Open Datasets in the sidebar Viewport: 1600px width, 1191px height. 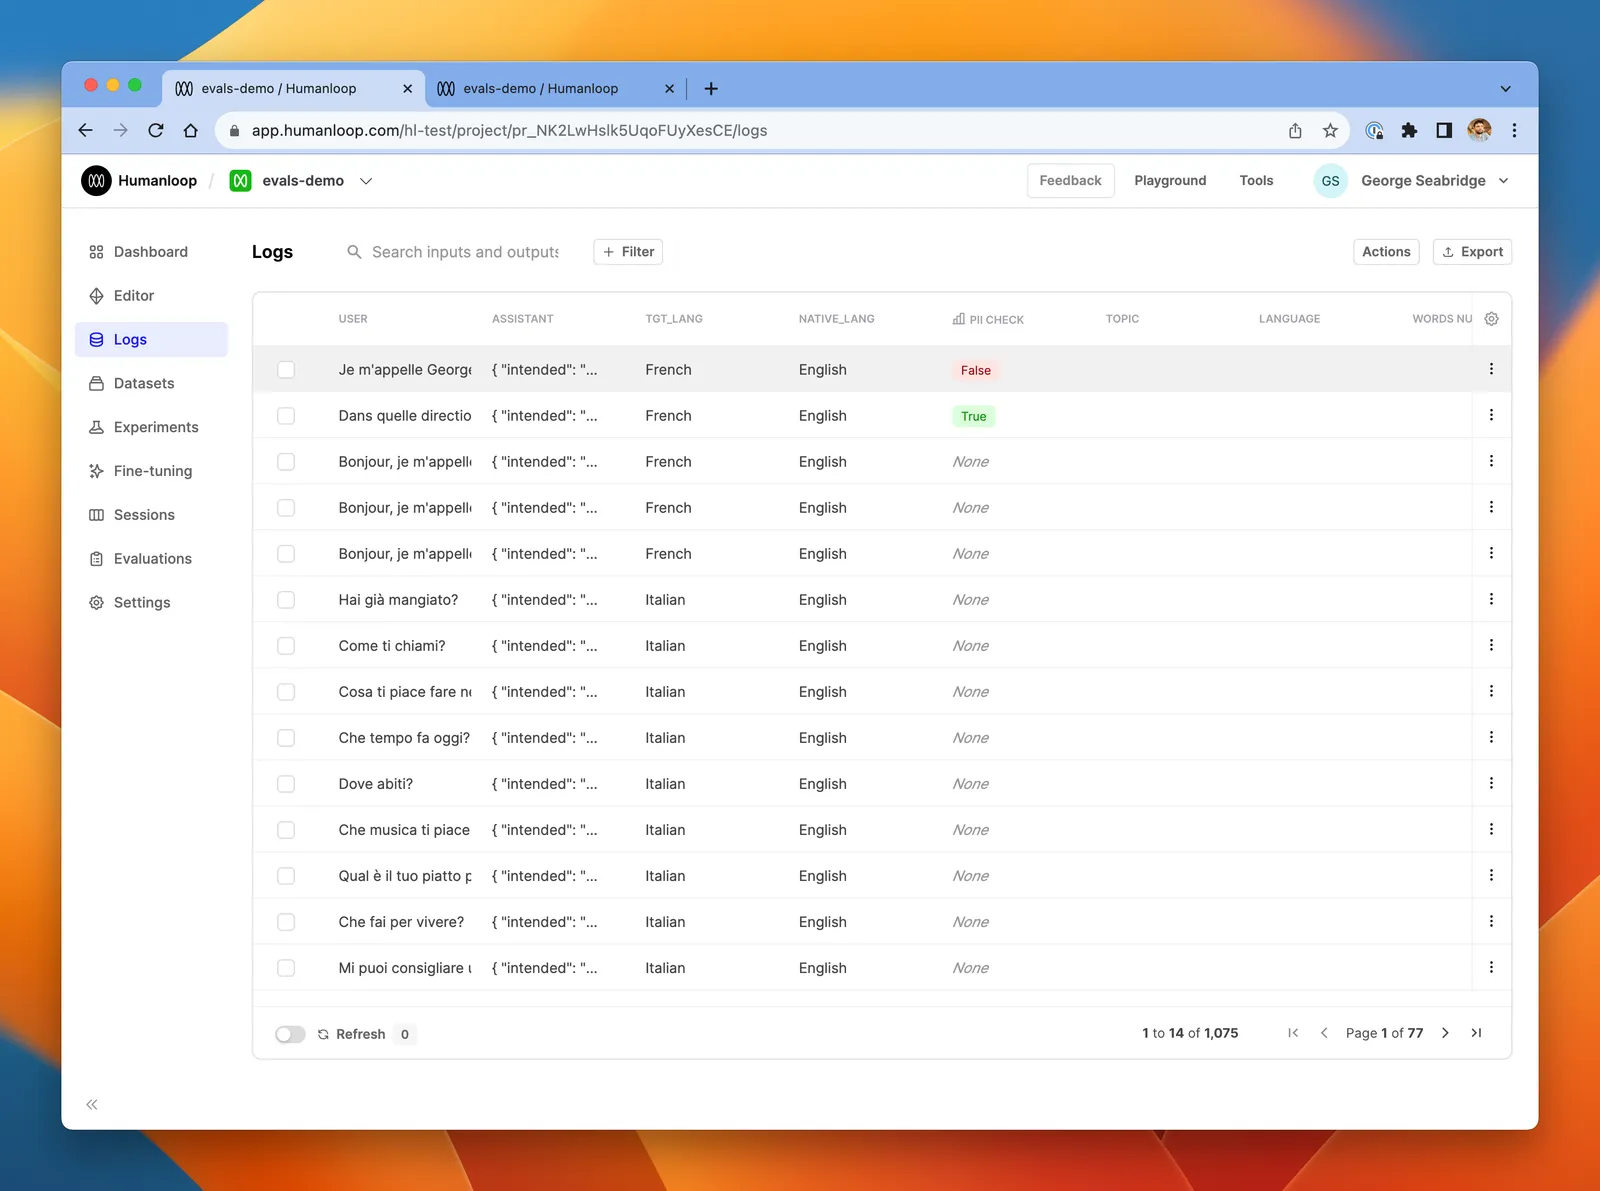tap(151, 383)
